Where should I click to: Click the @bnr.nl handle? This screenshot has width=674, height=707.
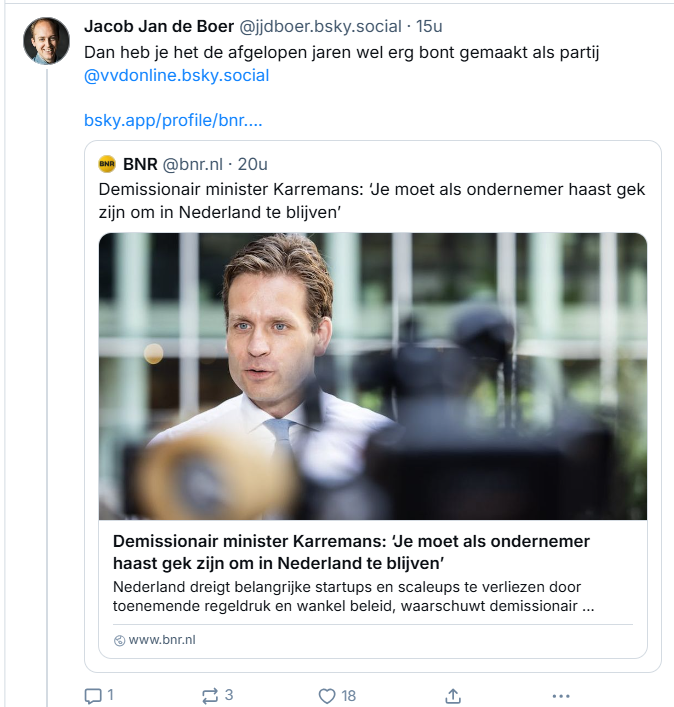(x=192, y=164)
